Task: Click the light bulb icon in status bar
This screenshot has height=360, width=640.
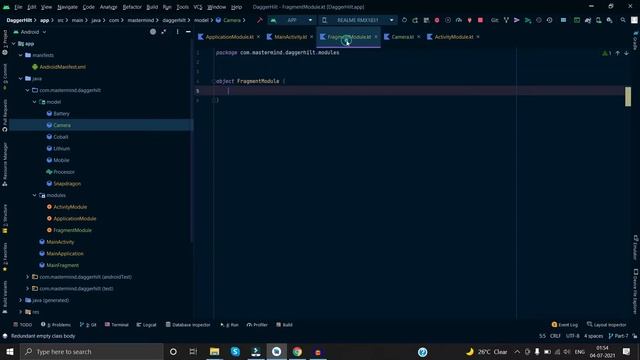Action: click(5, 336)
